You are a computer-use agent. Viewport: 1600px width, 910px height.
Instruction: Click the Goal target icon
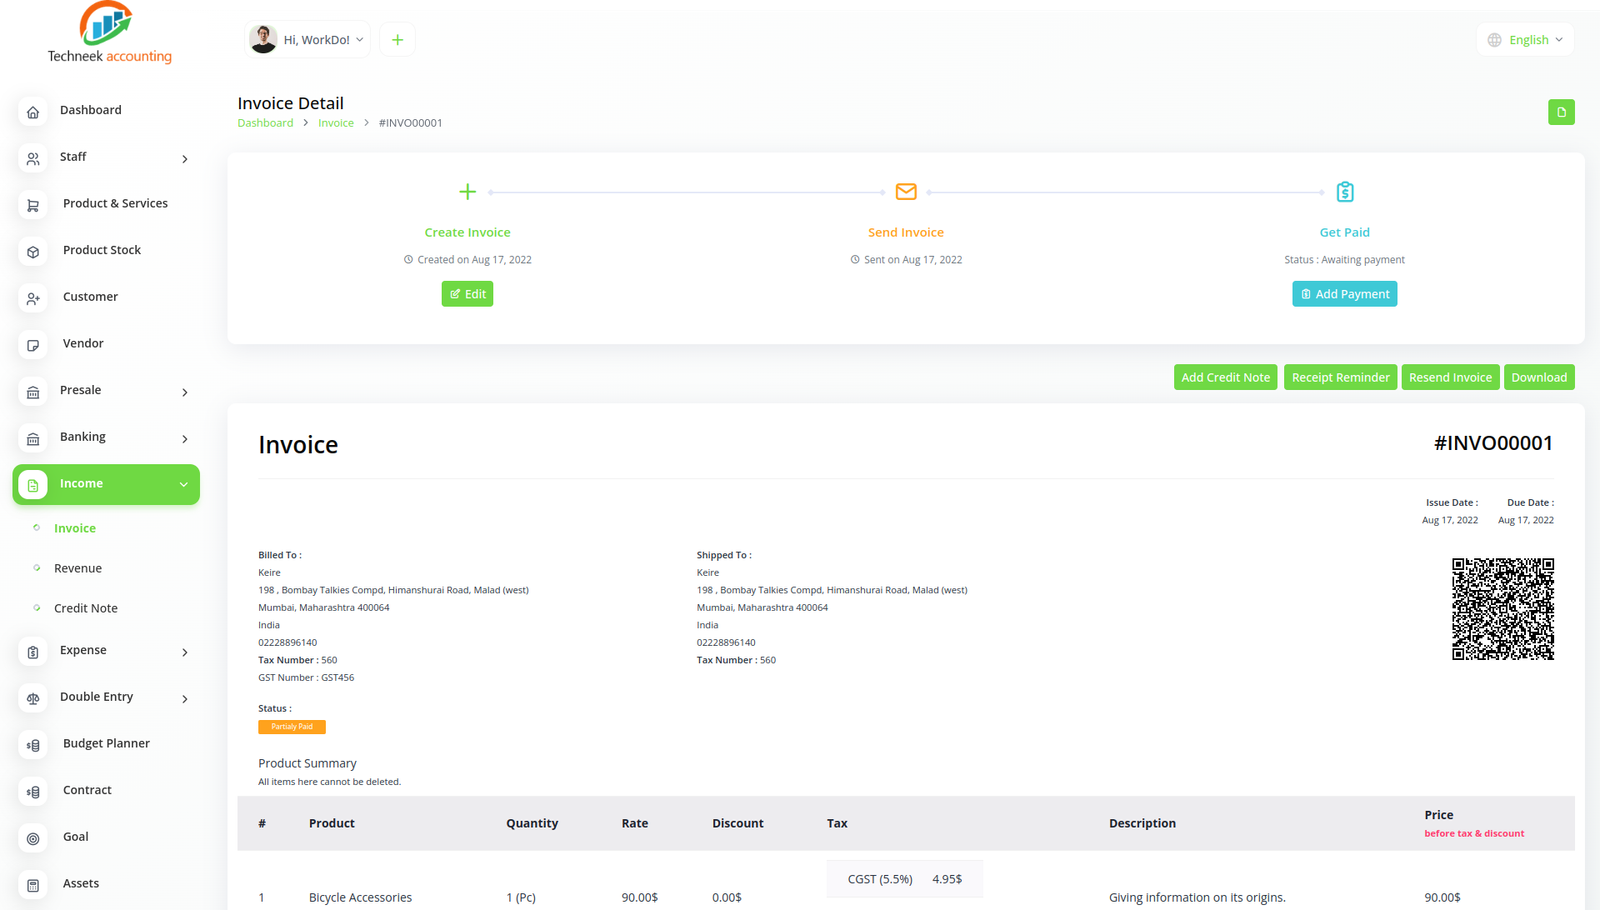coord(33,838)
